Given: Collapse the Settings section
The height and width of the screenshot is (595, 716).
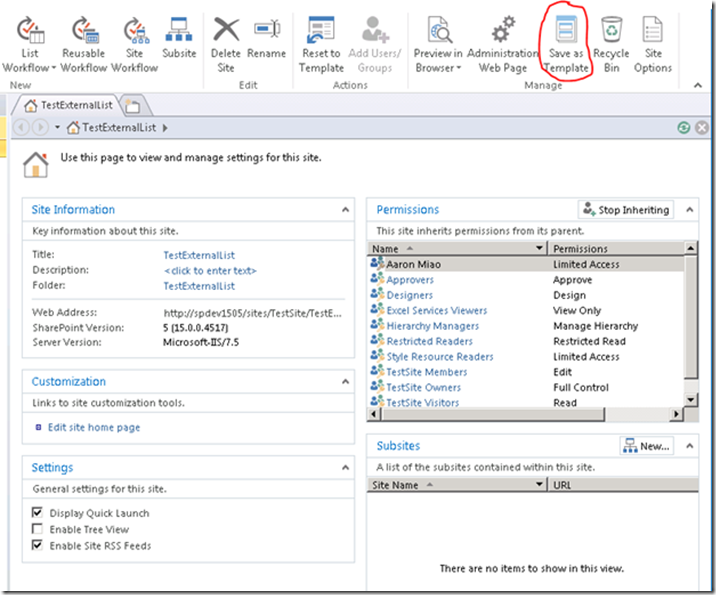Looking at the screenshot, I should (345, 468).
